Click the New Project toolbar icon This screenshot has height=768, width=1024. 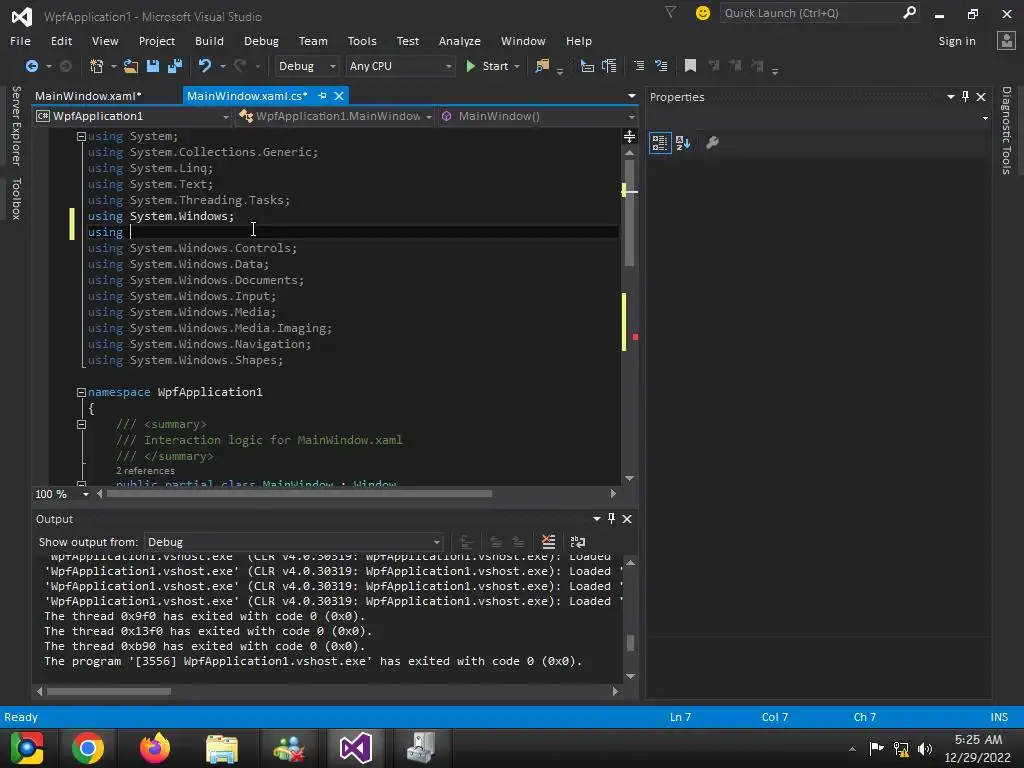[x=97, y=66]
